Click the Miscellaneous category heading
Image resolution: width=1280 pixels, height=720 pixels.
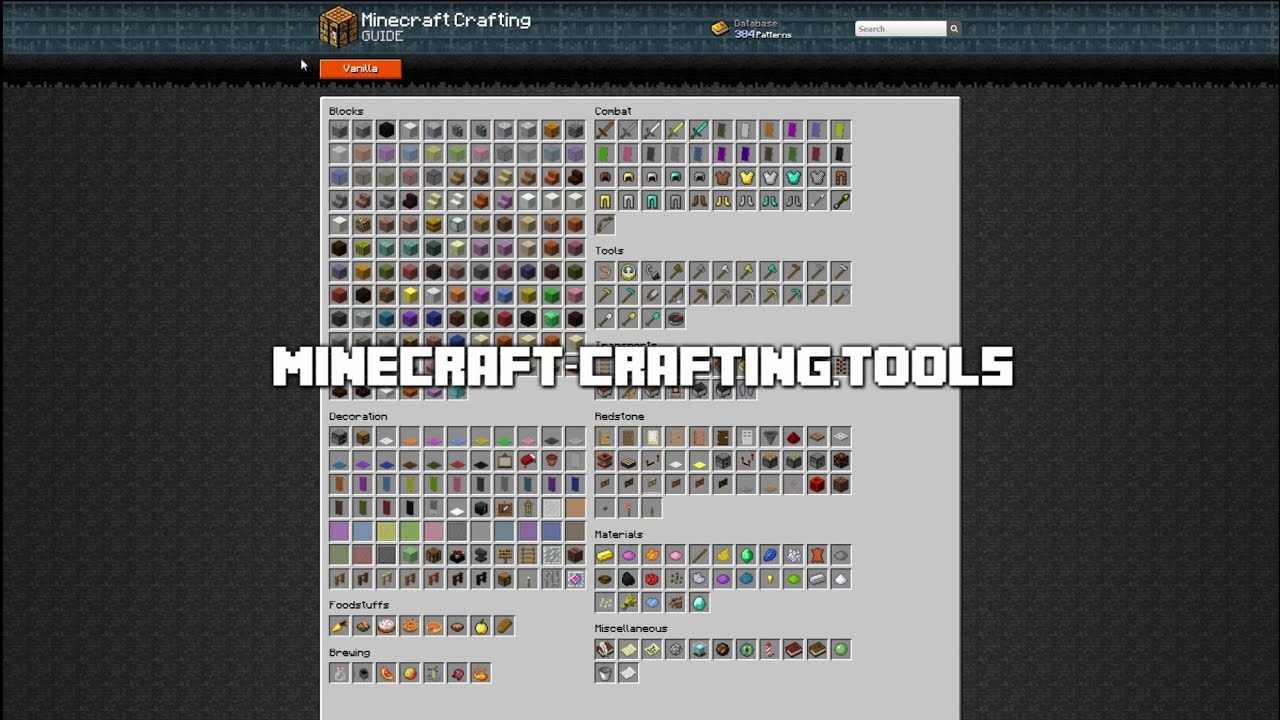(631, 628)
